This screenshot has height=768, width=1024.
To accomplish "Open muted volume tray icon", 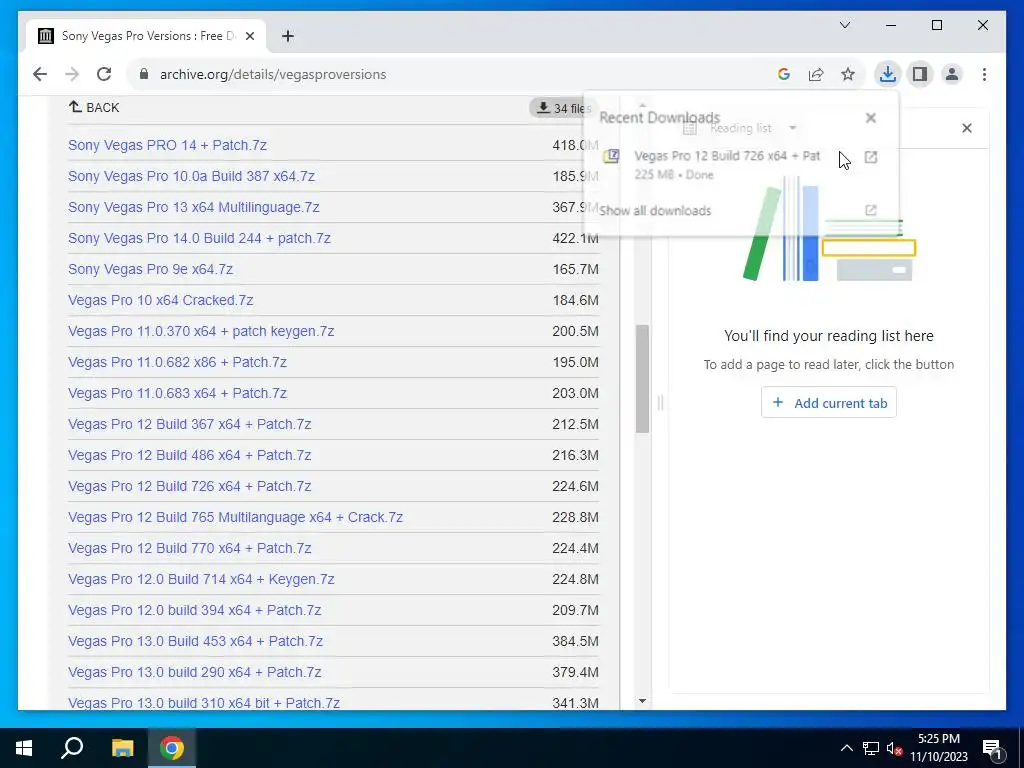I will click(x=894, y=748).
